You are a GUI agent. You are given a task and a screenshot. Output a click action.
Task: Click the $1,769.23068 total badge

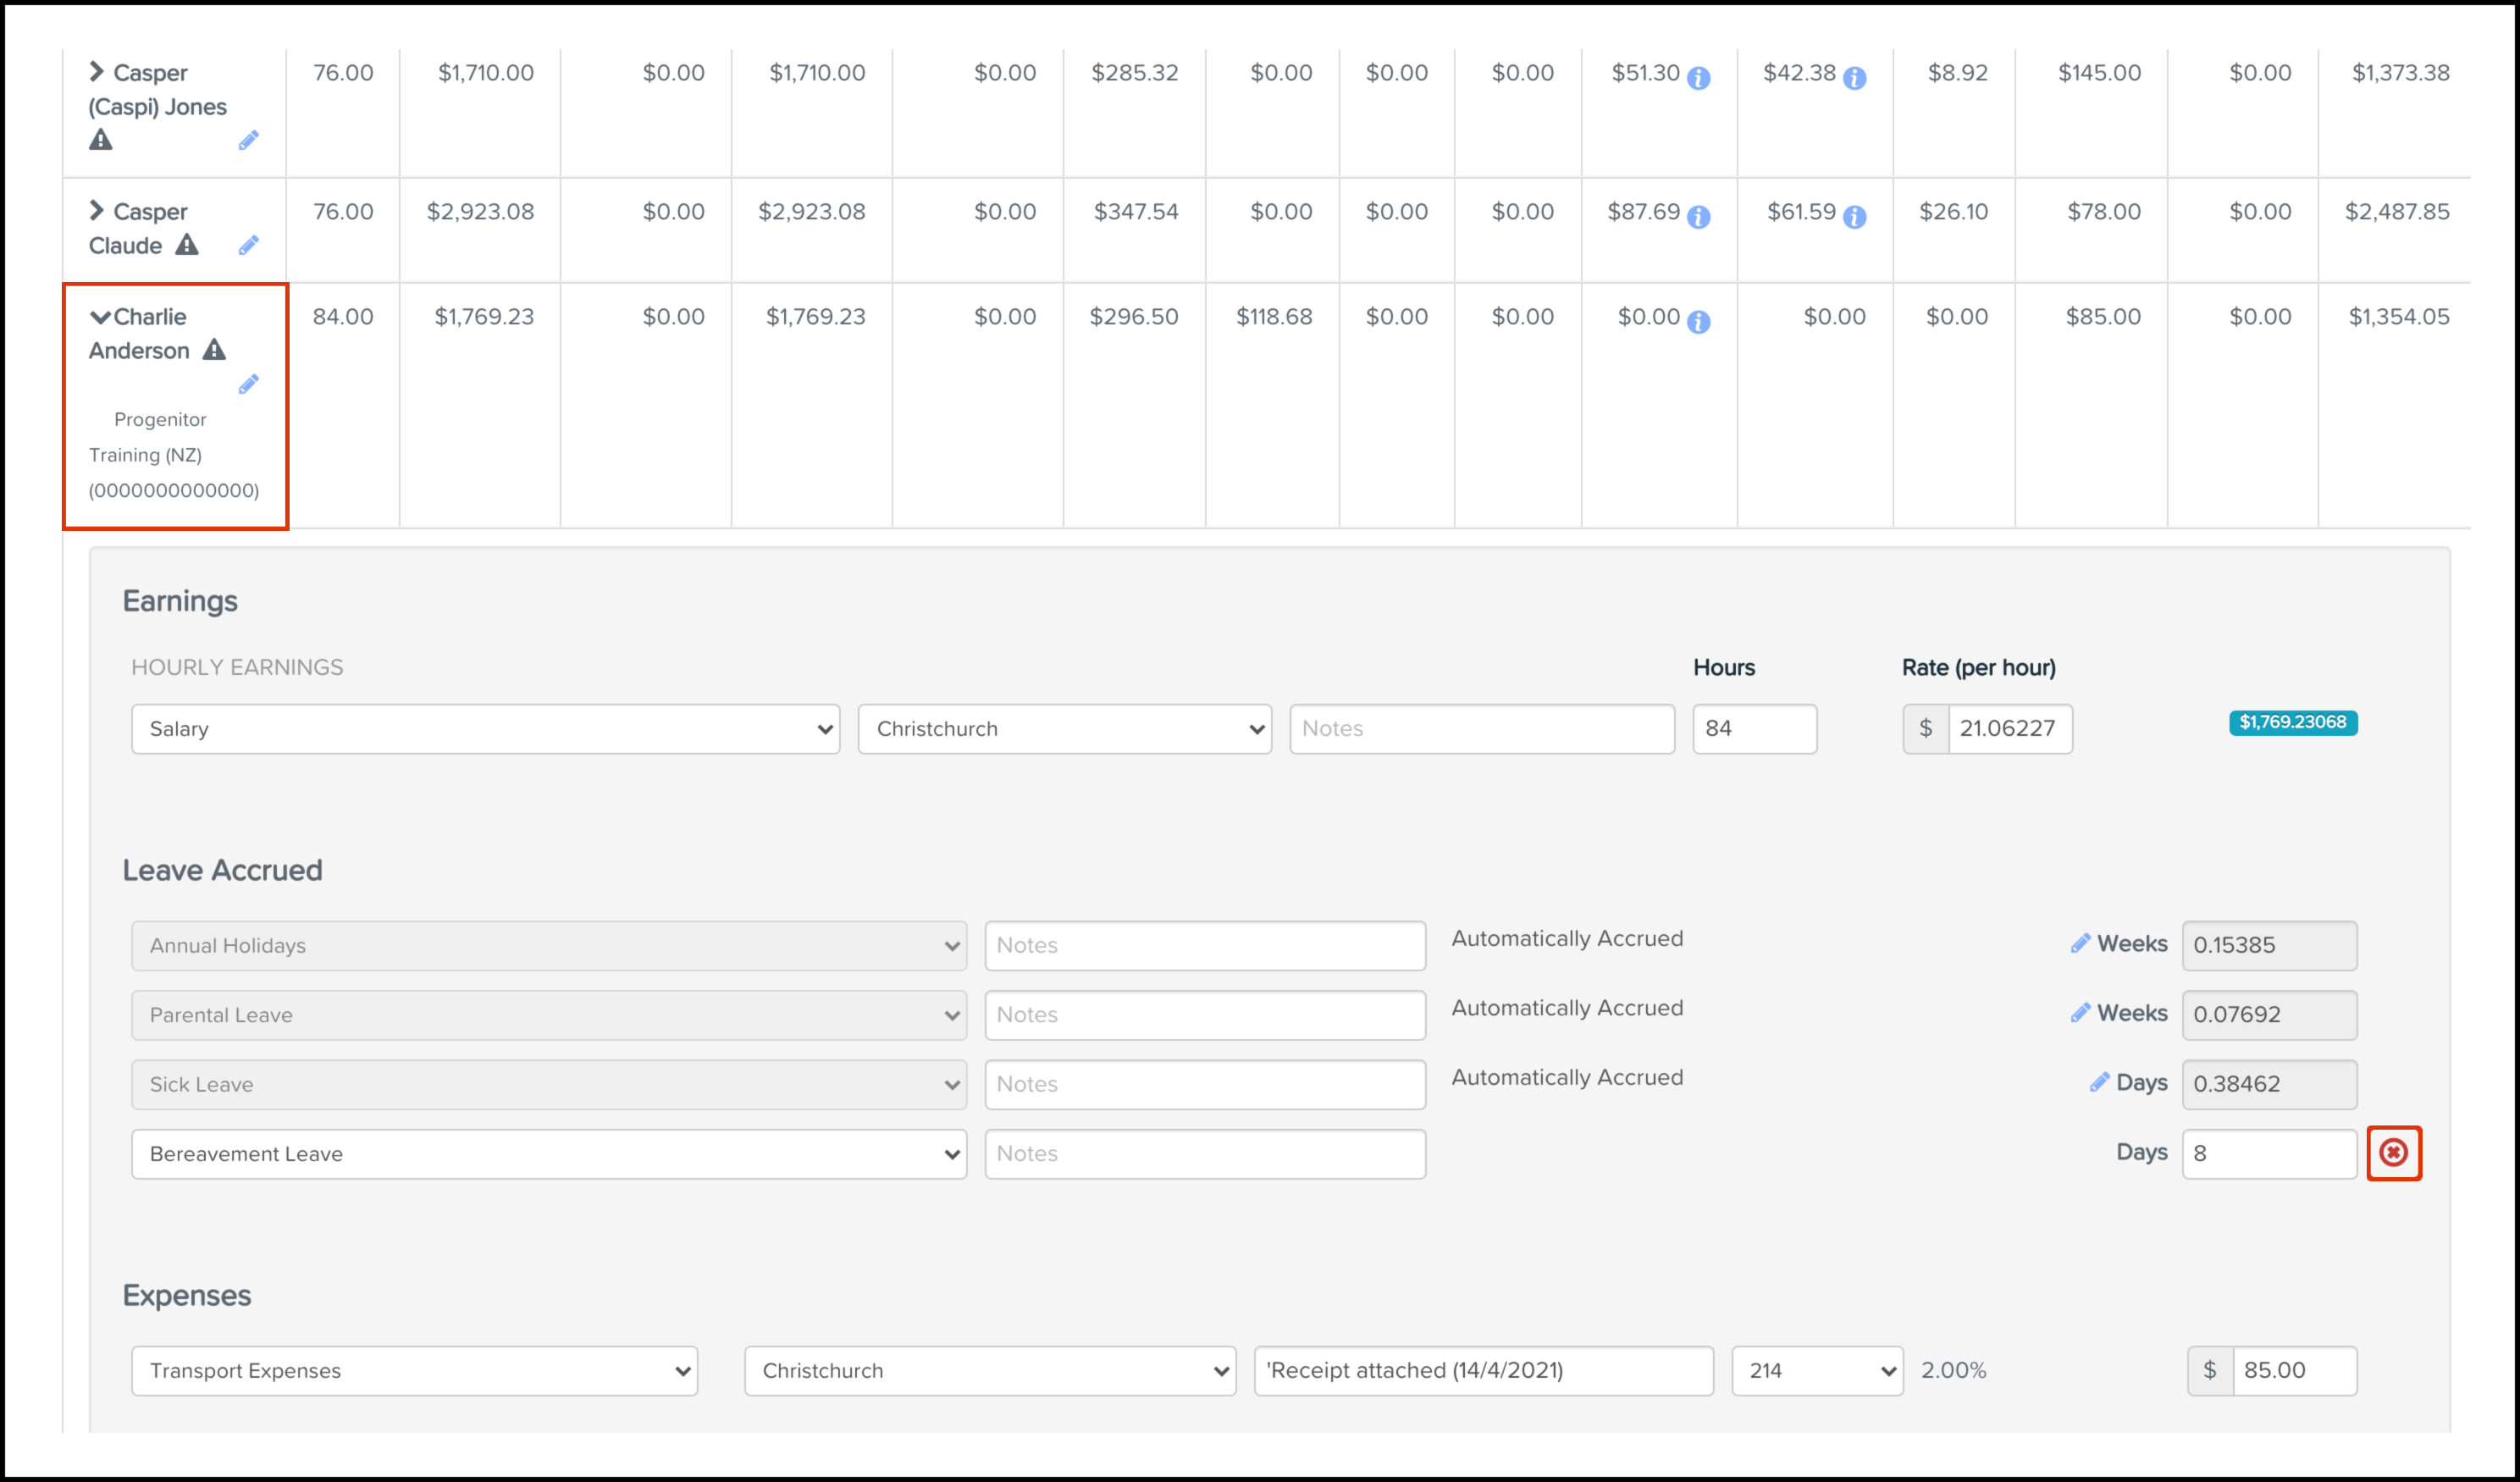point(2292,722)
